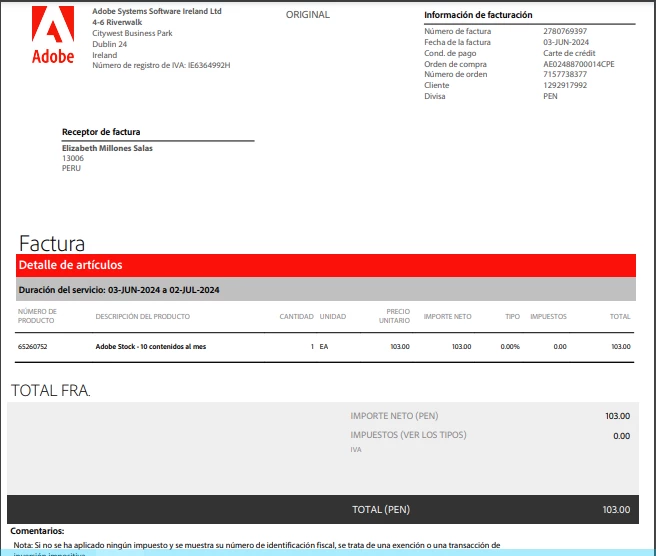Click the 'TOTAL (PEN)' label in dark bar
656x556 pixels.
coord(381,510)
